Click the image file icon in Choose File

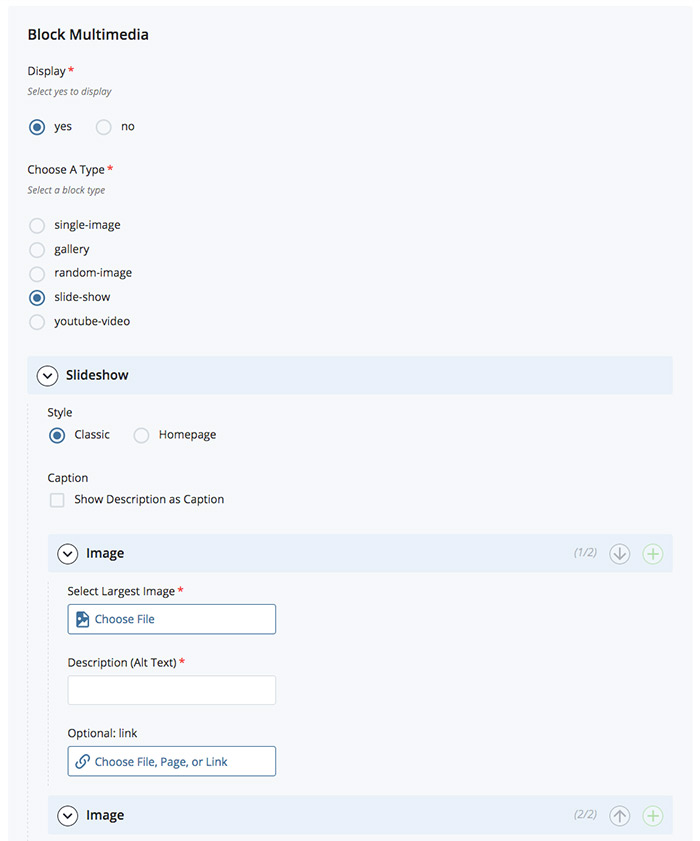coord(82,619)
